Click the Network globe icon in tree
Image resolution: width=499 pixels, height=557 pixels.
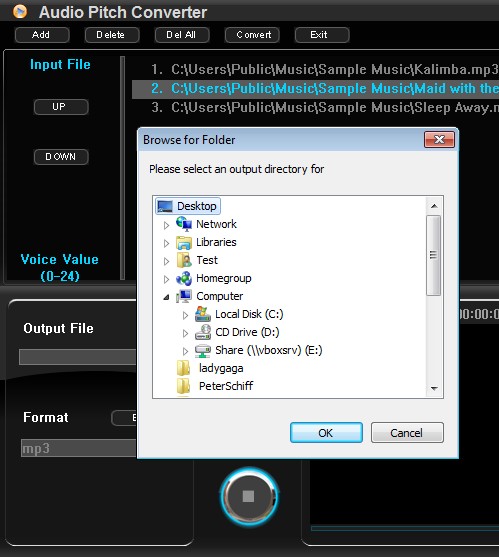[x=184, y=224]
